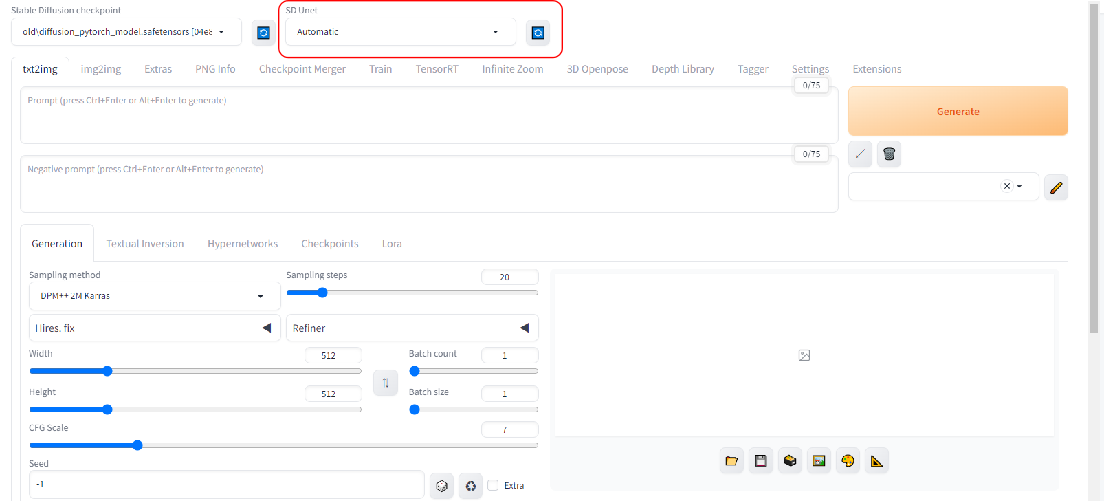Open the images output folder icon
This screenshot has height=501, width=1104.
(x=732, y=461)
